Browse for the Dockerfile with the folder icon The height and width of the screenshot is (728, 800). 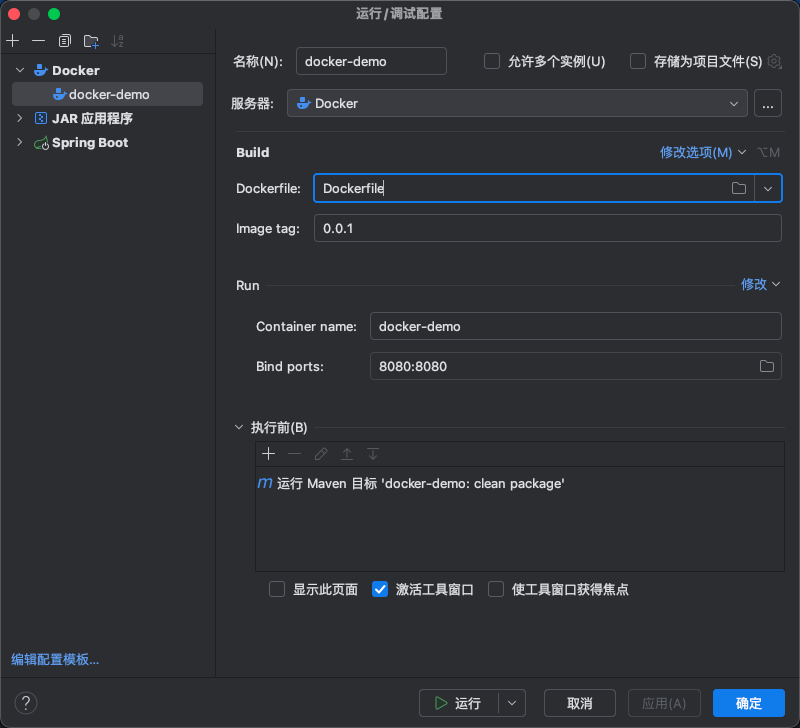[738, 188]
